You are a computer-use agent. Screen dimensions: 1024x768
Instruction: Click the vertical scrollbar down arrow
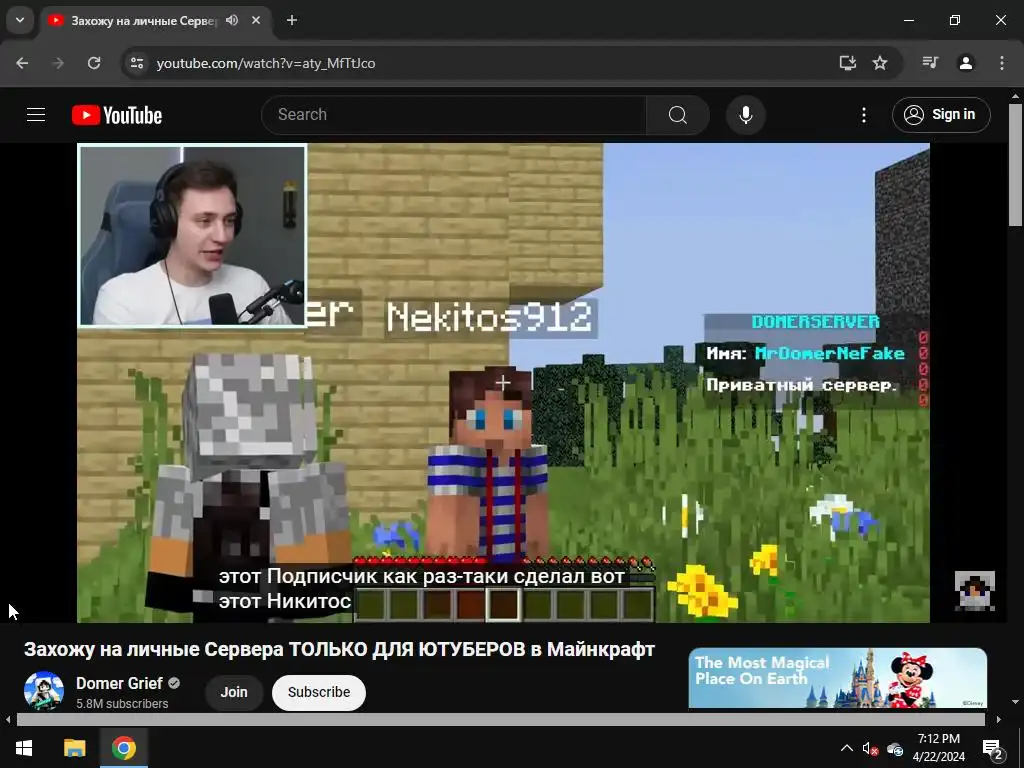point(1015,703)
